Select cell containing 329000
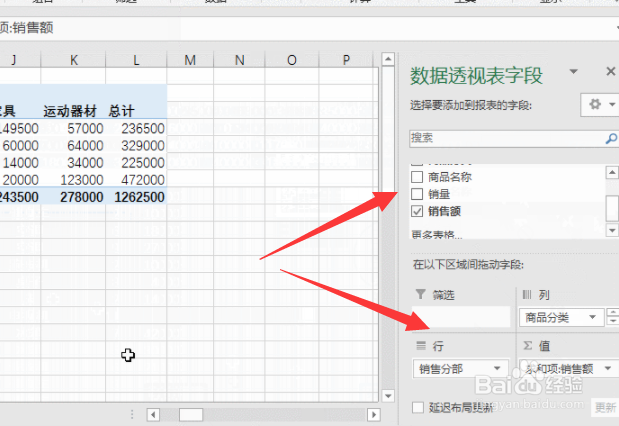Screen dimensions: 619x426 pos(136,146)
